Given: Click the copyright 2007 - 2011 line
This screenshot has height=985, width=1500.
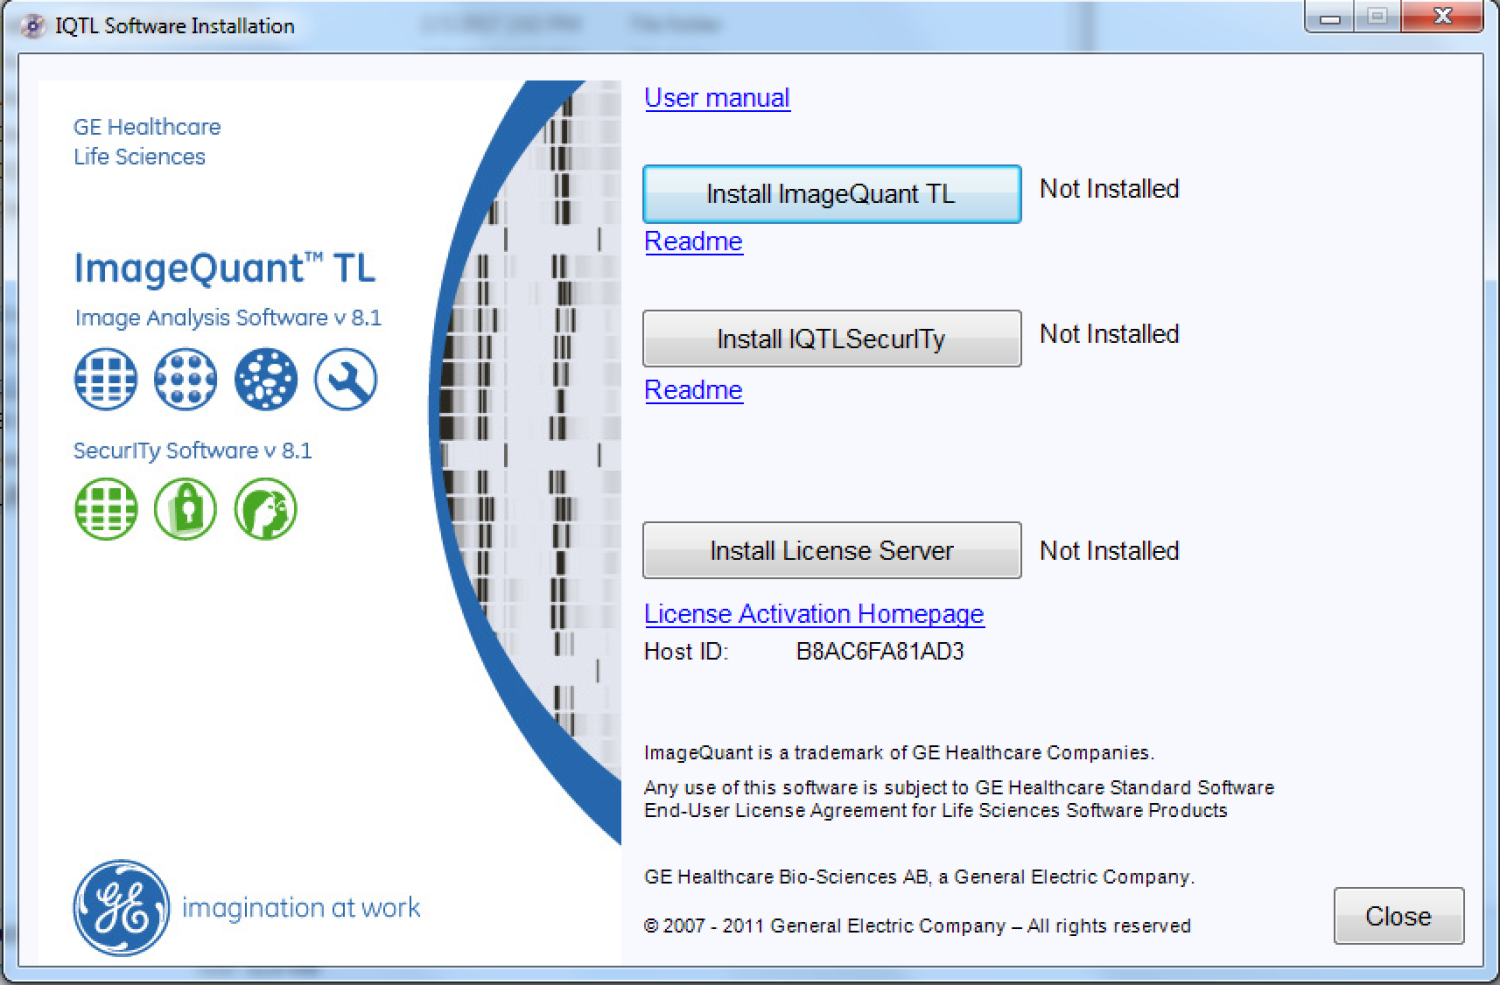Looking at the screenshot, I should pyautogui.click(x=917, y=926).
